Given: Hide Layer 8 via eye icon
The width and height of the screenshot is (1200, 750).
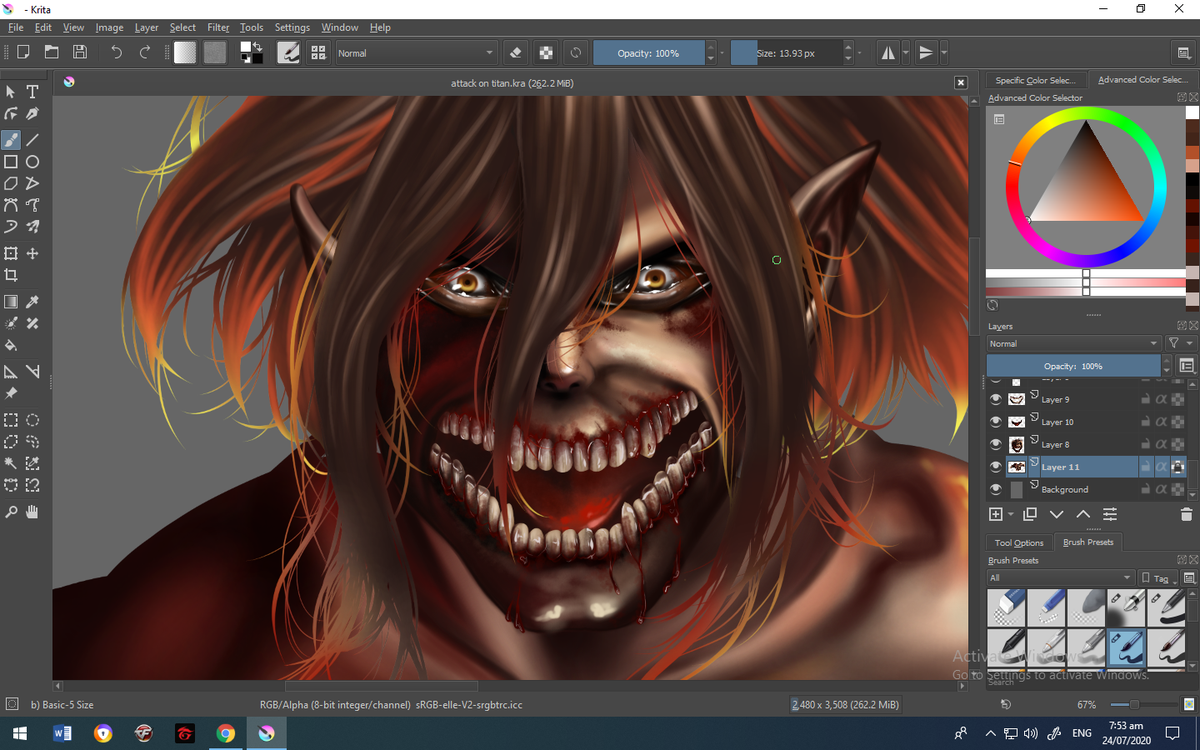Looking at the screenshot, I should (995, 444).
